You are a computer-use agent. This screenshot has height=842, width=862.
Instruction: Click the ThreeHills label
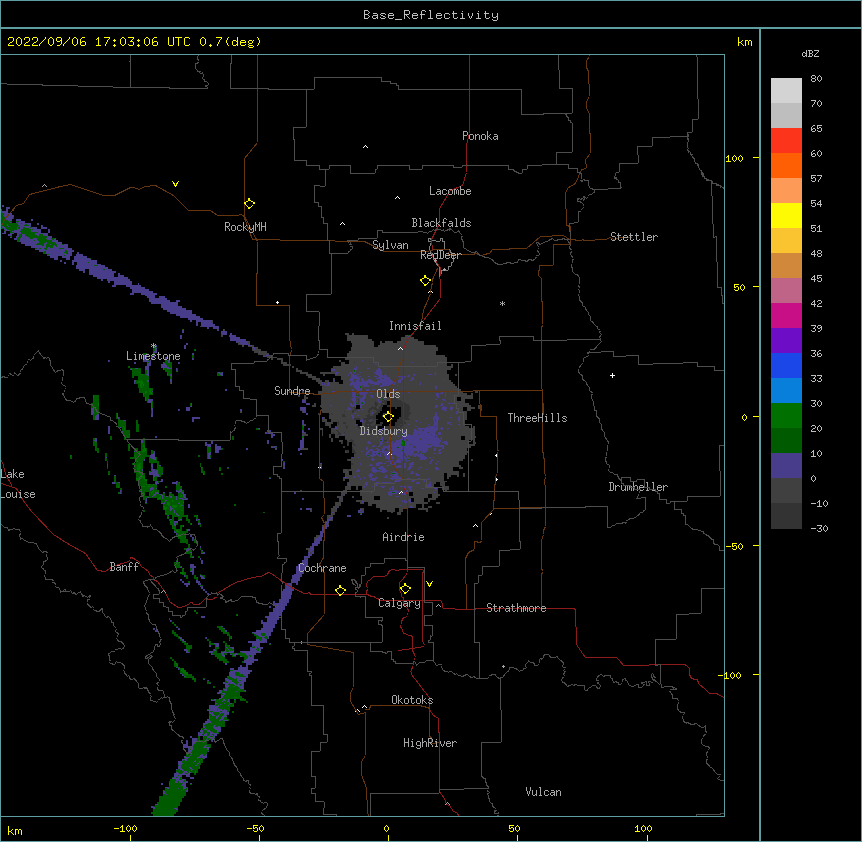[x=537, y=418]
